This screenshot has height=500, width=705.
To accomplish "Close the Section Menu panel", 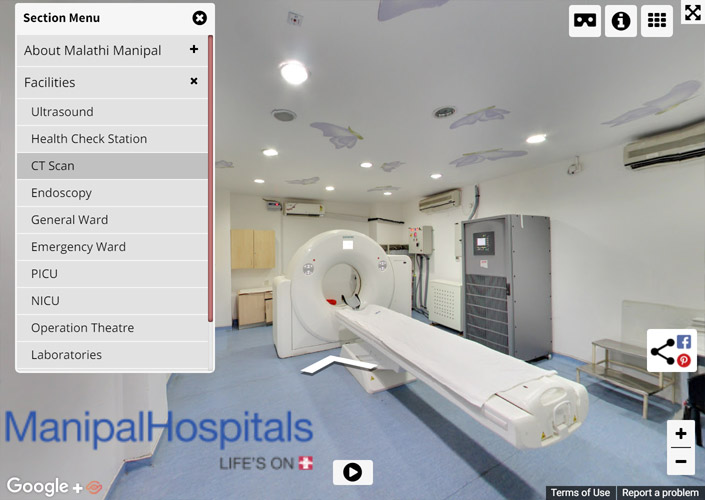I will [x=200, y=18].
